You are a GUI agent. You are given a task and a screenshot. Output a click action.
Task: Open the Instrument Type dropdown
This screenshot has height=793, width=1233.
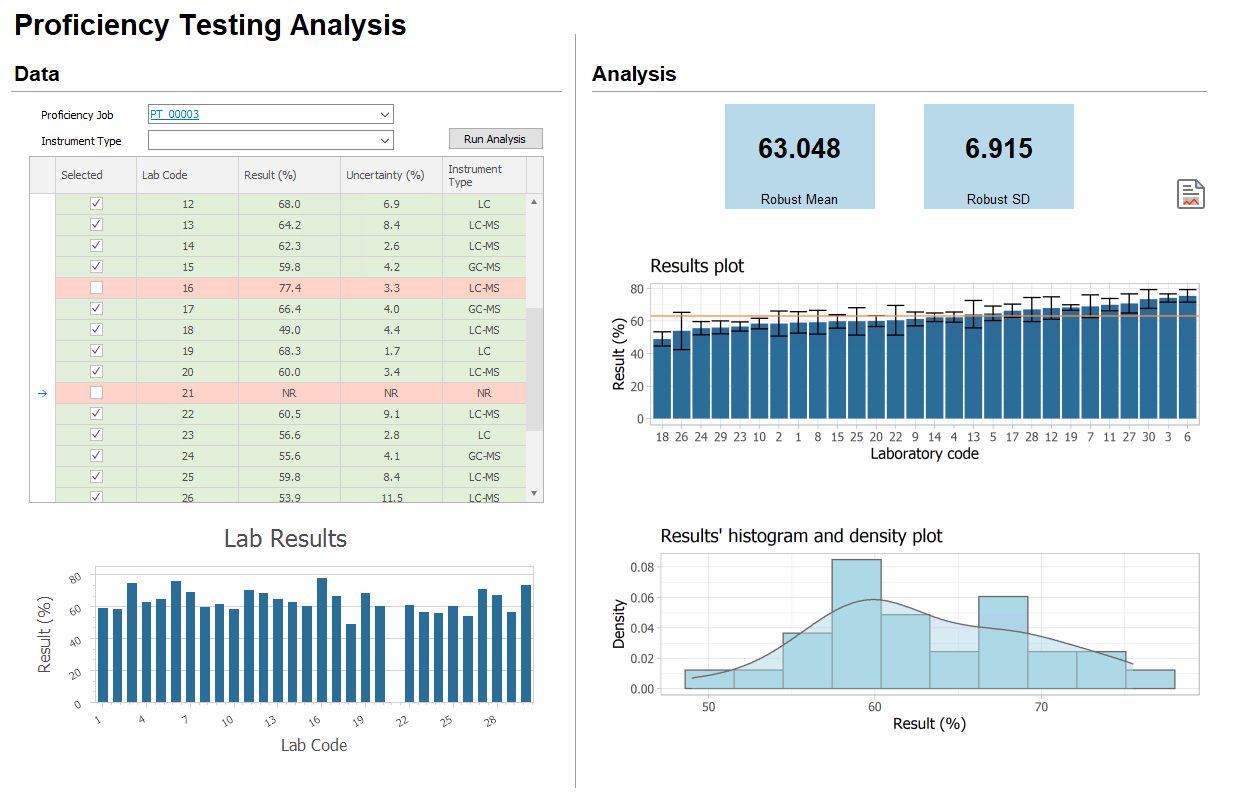385,141
